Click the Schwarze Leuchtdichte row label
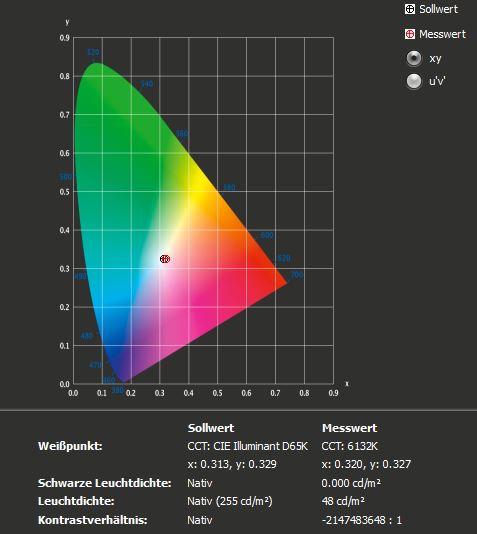The width and height of the screenshot is (477, 534). click(105, 483)
